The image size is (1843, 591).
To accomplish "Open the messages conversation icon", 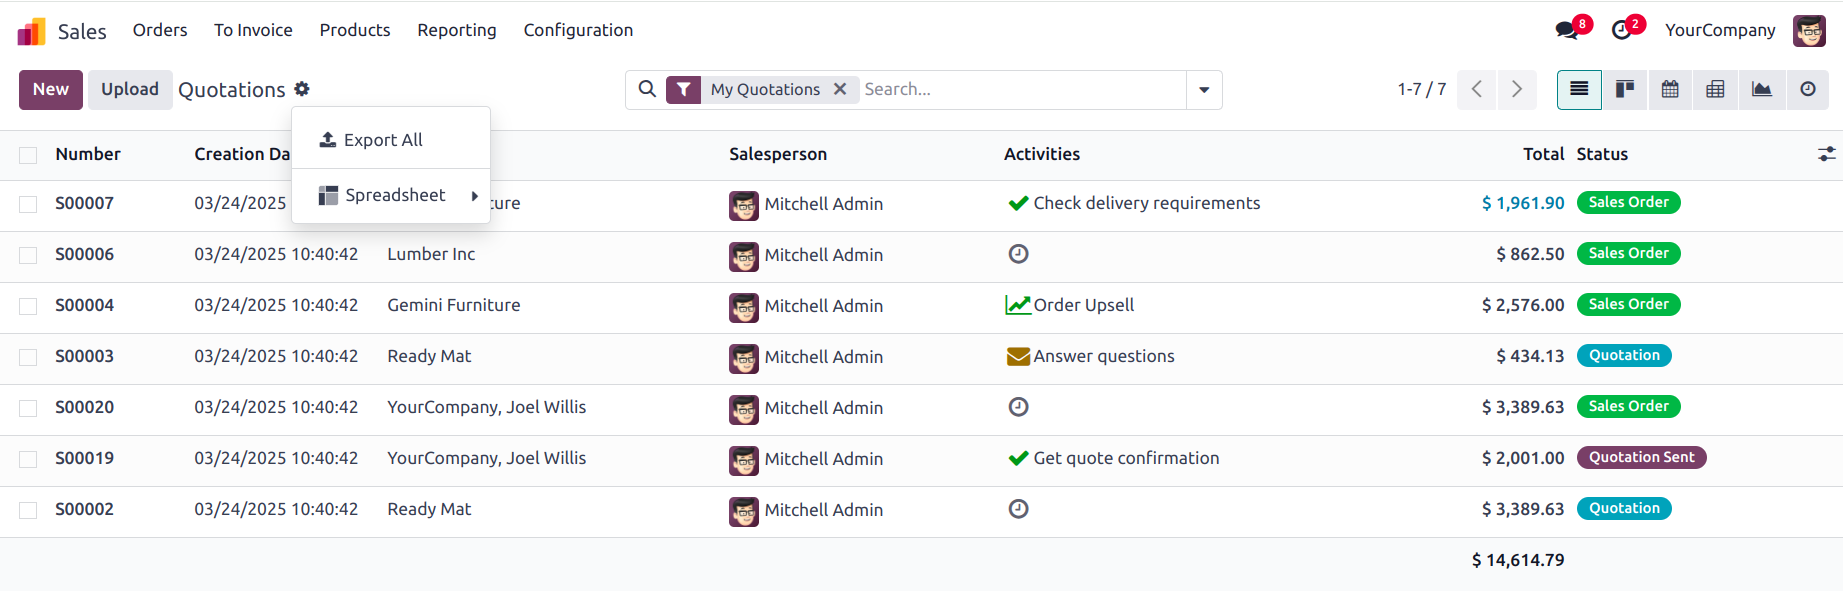I will [x=1567, y=30].
